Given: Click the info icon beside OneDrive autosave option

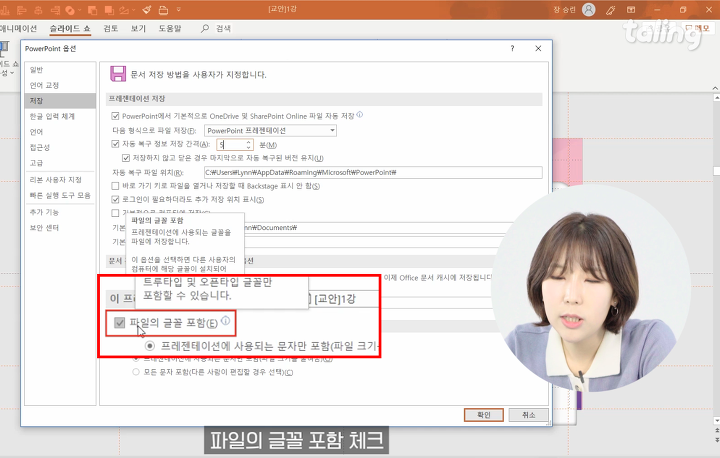Looking at the screenshot, I should 360,114.
